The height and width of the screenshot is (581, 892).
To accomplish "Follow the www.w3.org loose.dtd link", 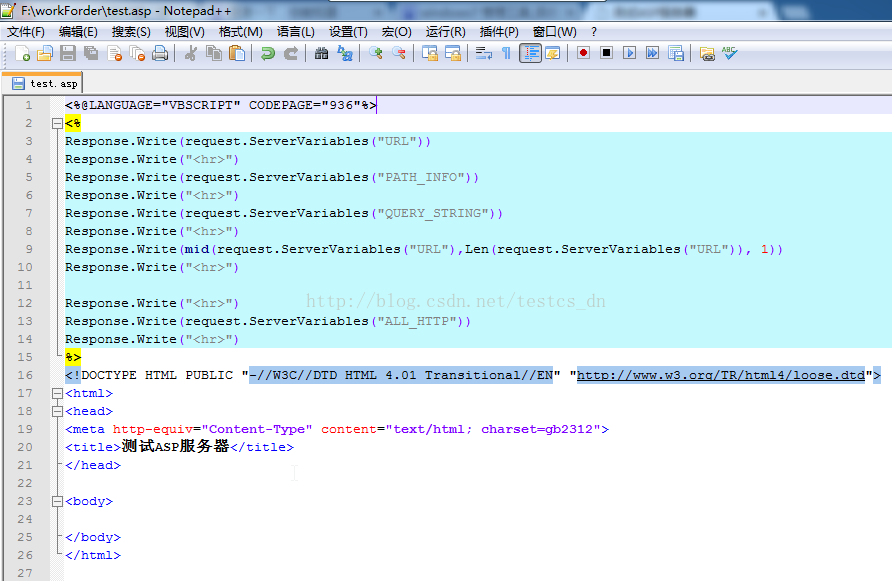I will click(721, 375).
